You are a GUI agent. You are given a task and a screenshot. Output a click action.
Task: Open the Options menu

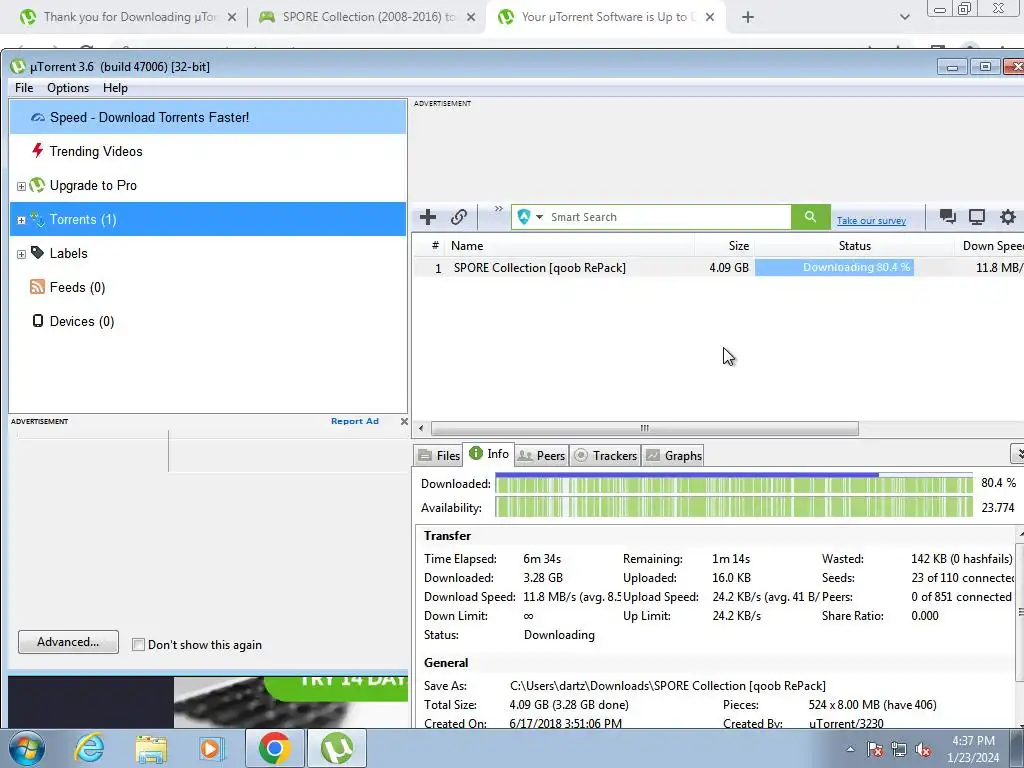pyautogui.click(x=68, y=88)
